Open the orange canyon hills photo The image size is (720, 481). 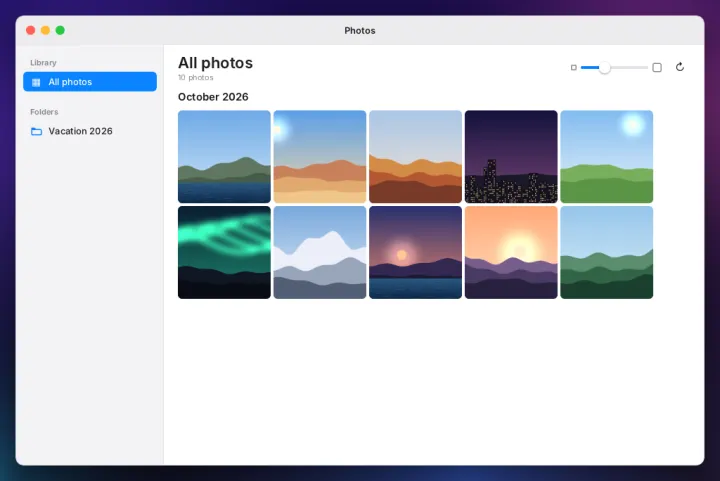click(416, 157)
